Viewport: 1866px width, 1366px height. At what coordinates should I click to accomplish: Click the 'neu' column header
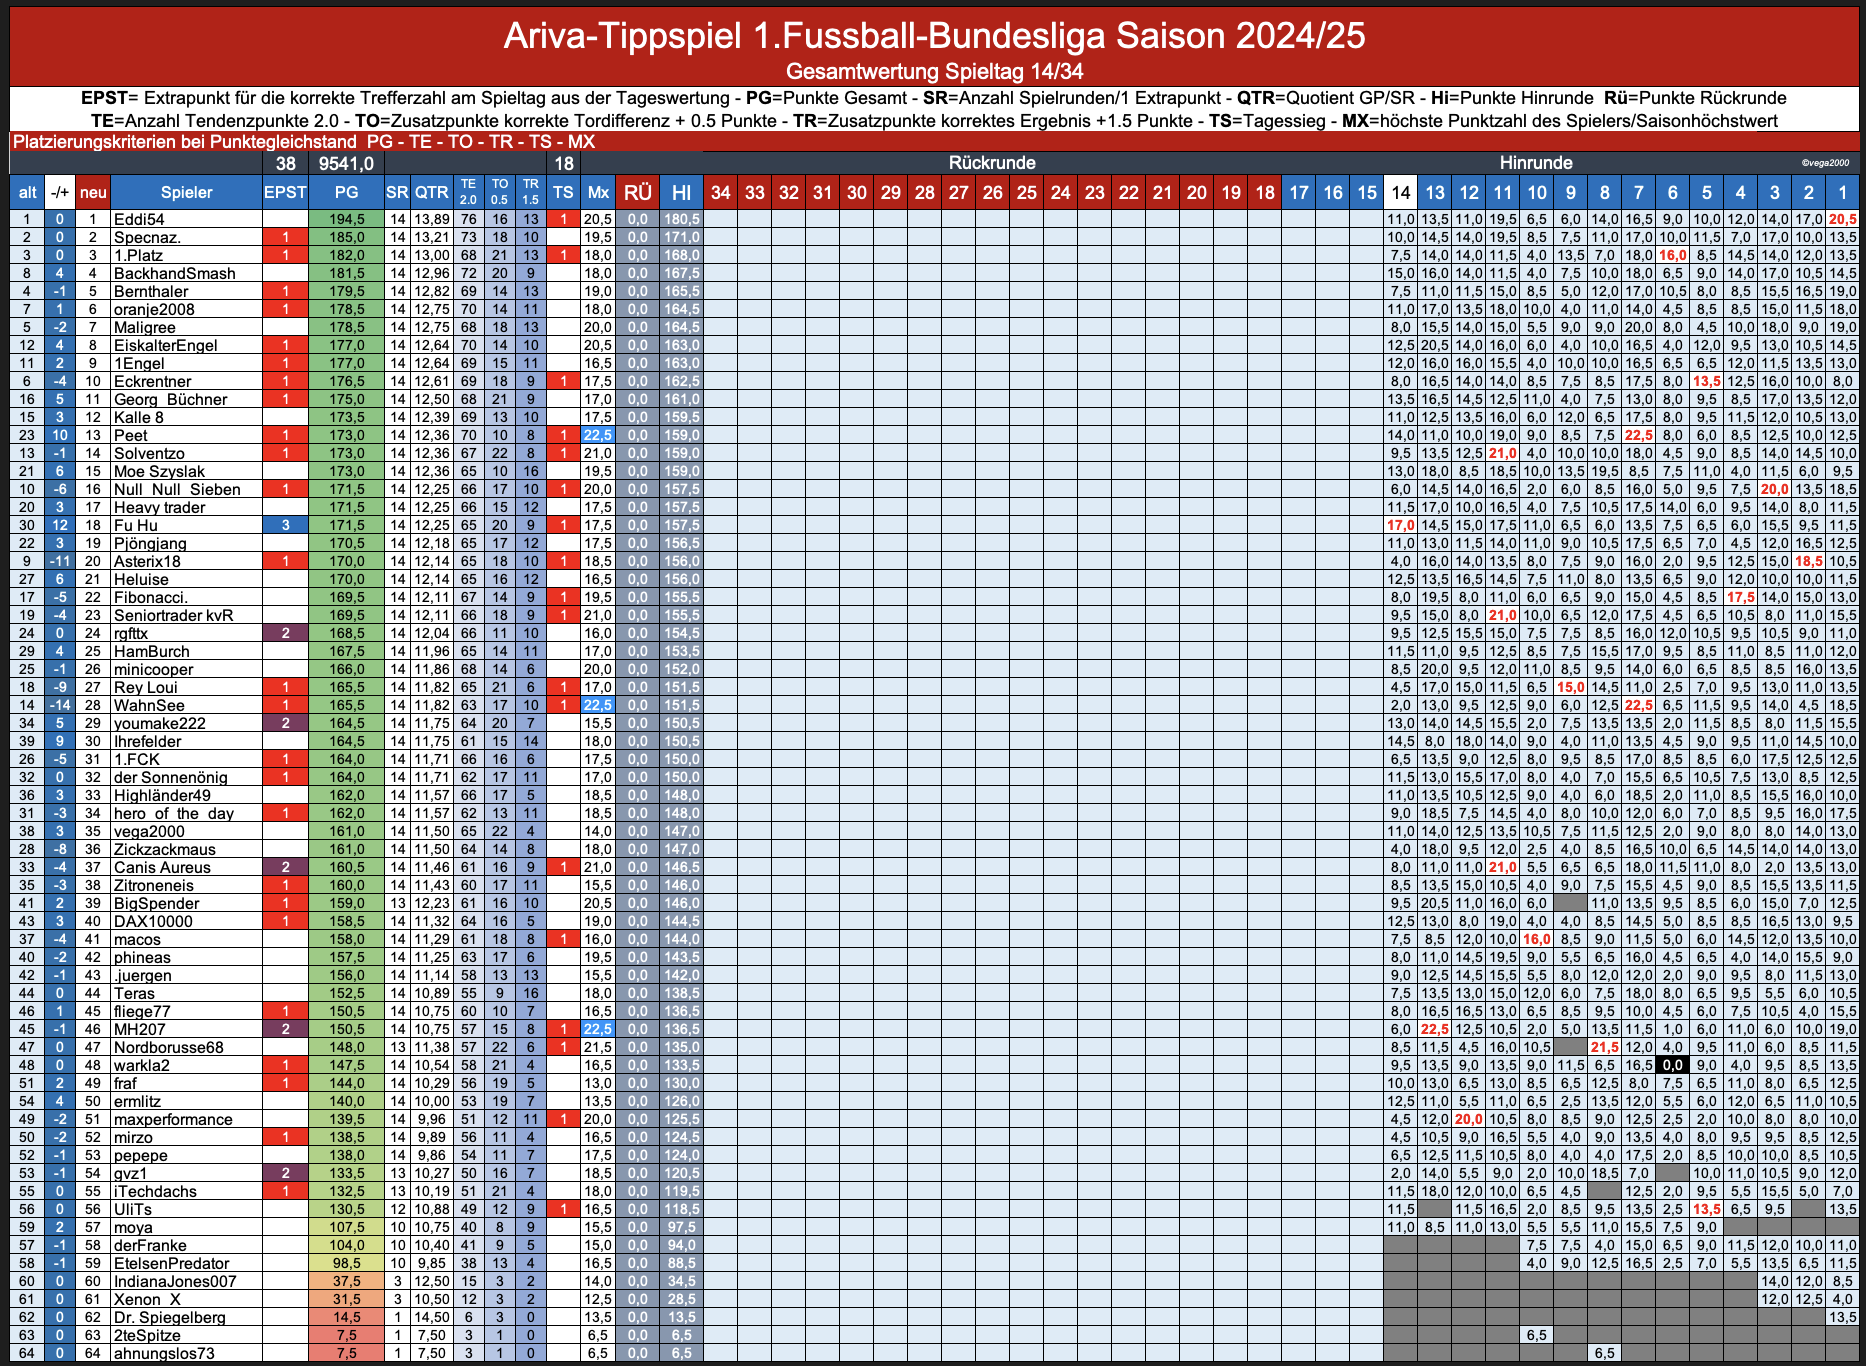tap(93, 192)
